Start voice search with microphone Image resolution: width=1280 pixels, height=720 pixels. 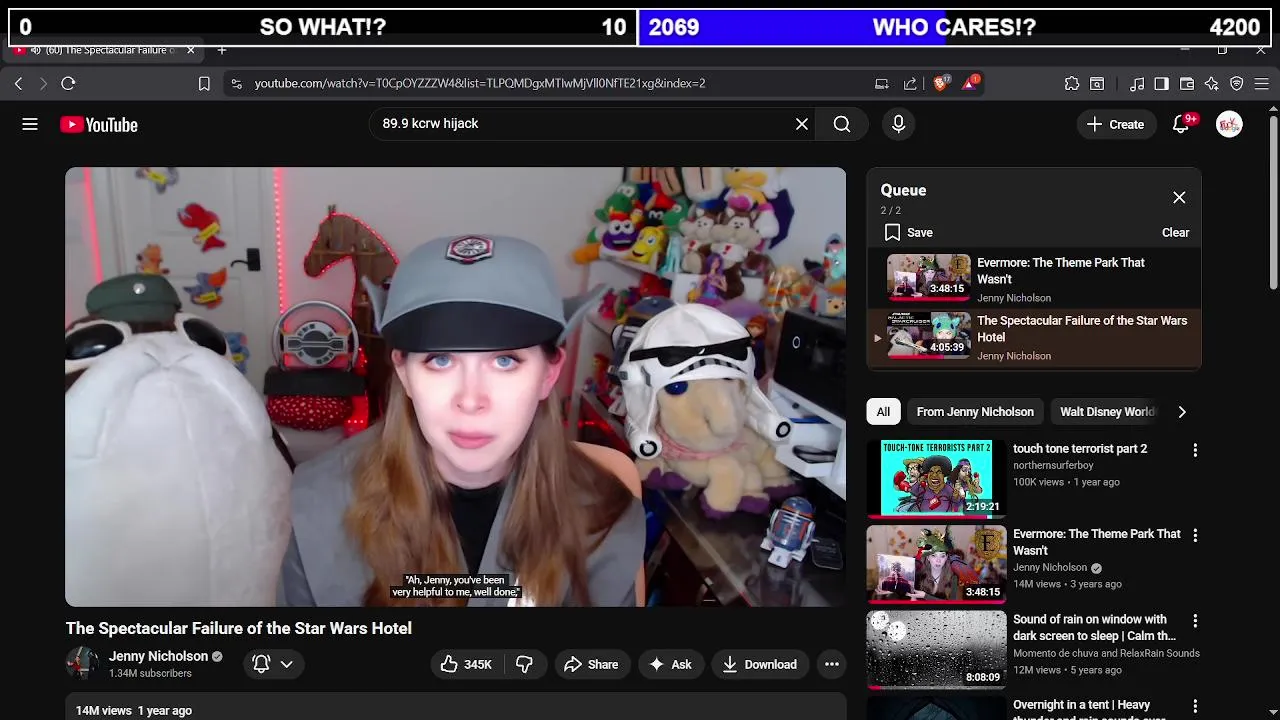click(898, 124)
